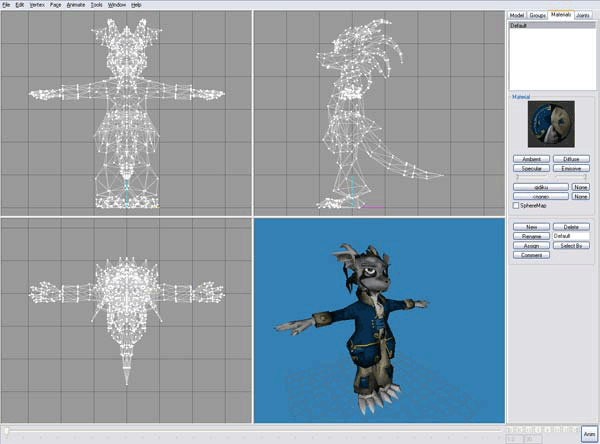Click None beside the <none> alpha map
This screenshot has height=444, width=600.
[x=580, y=196]
